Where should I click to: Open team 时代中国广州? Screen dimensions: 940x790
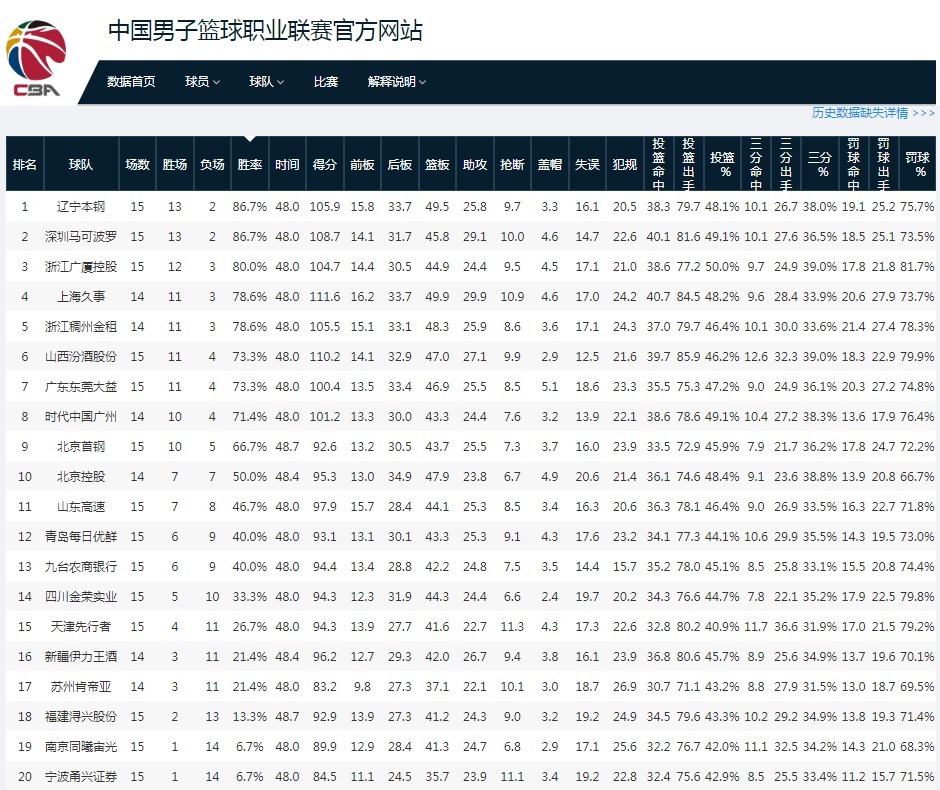coord(81,417)
